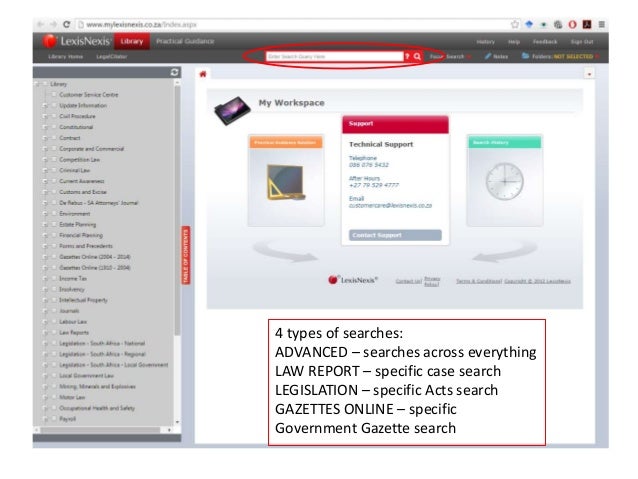This screenshot has width=638, height=479.
Task: Tick the Contract checkbox
Action: pos(54,138)
